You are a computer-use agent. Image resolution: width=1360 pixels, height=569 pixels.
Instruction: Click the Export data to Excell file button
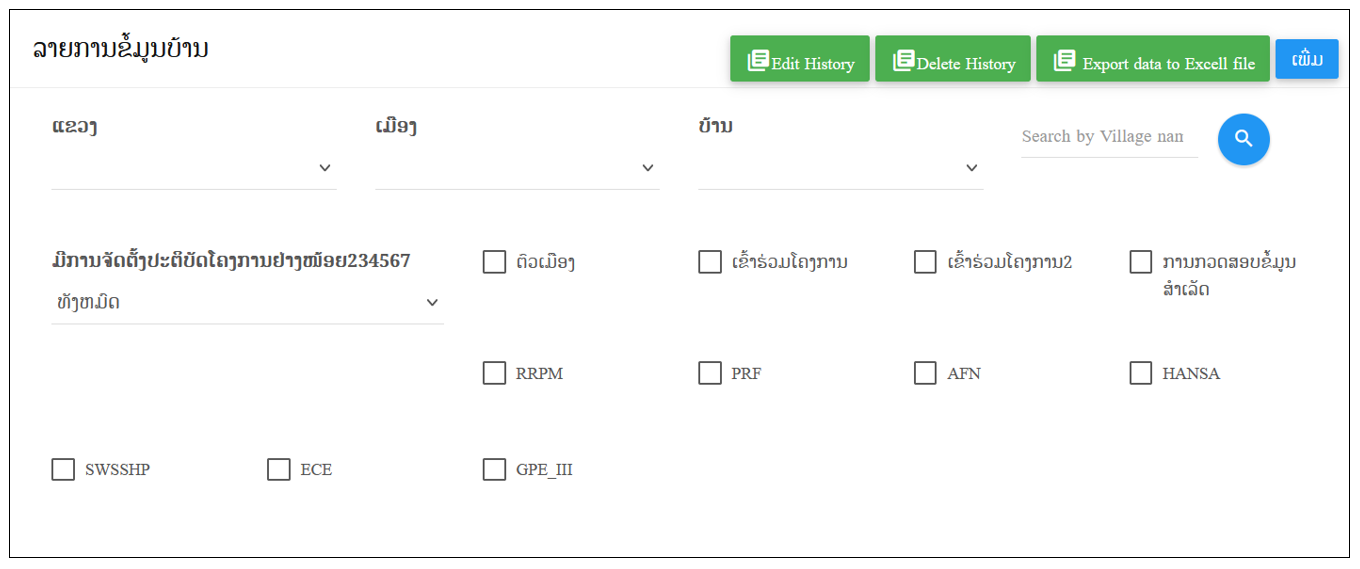coord(1153,59)
